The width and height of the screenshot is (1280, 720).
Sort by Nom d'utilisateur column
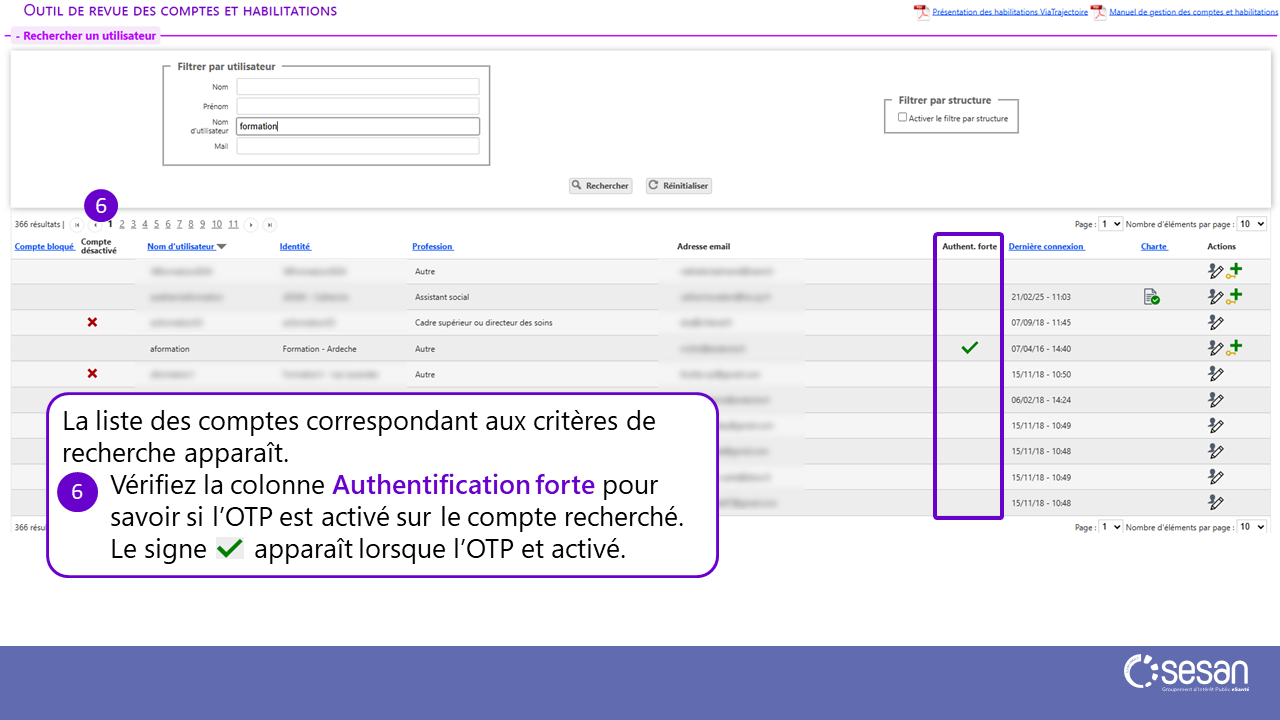[181, 246]
